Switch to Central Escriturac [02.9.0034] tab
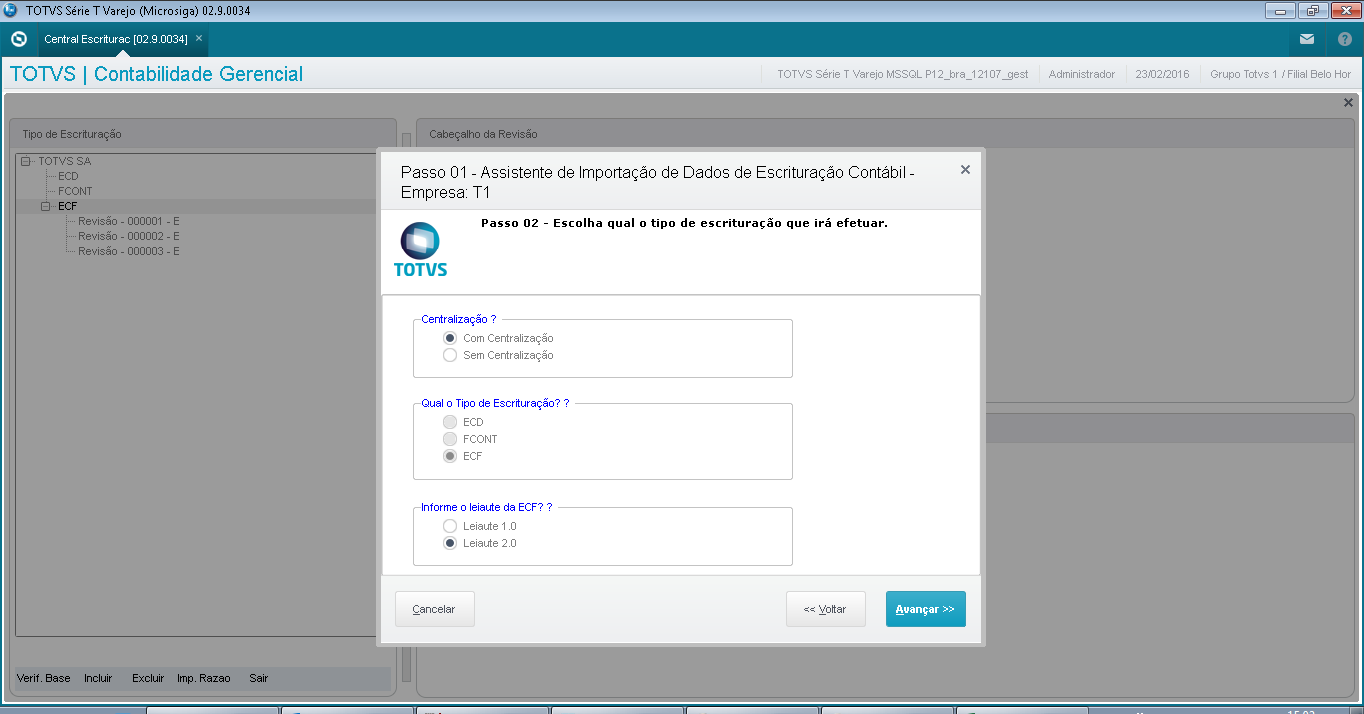This screenshot has height=714, width=1364. click(x=116, y=38)
